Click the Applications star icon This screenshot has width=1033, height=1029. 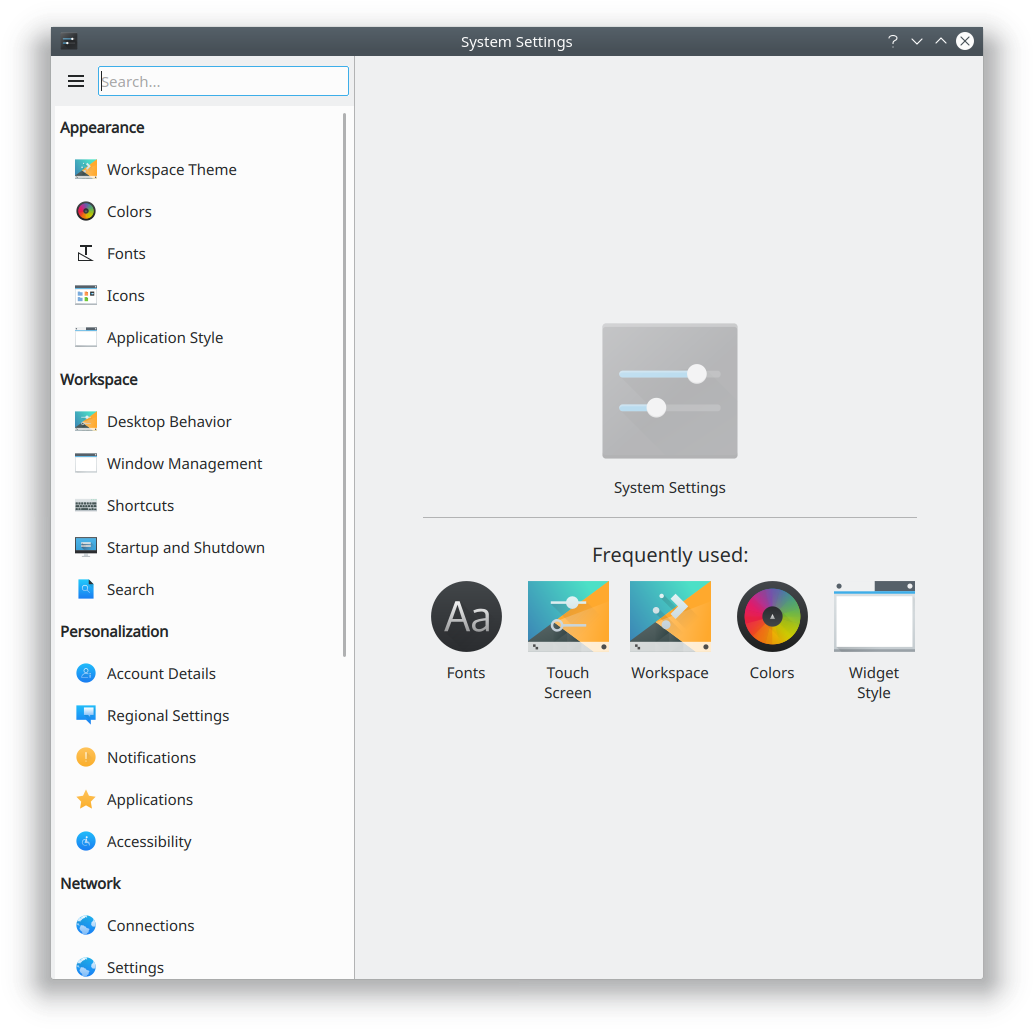(x=86, y=799)
